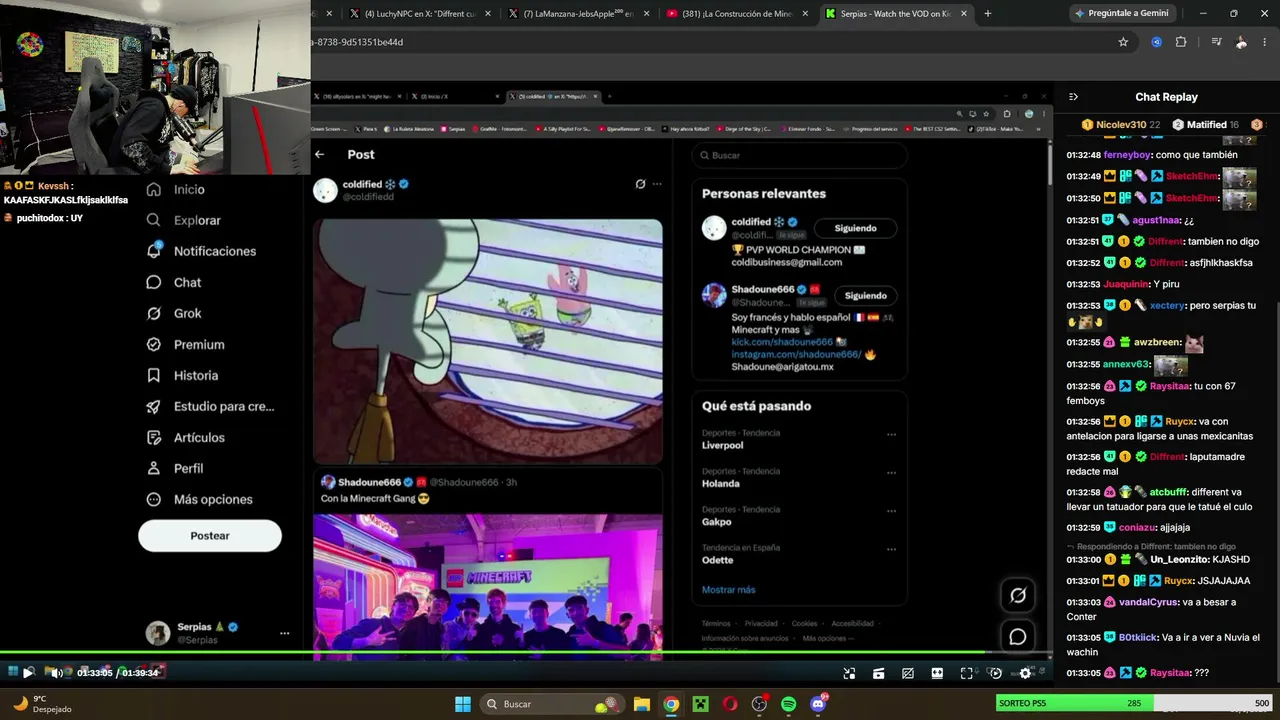
Task: Mute the video player volume icon
Action: 55,673
